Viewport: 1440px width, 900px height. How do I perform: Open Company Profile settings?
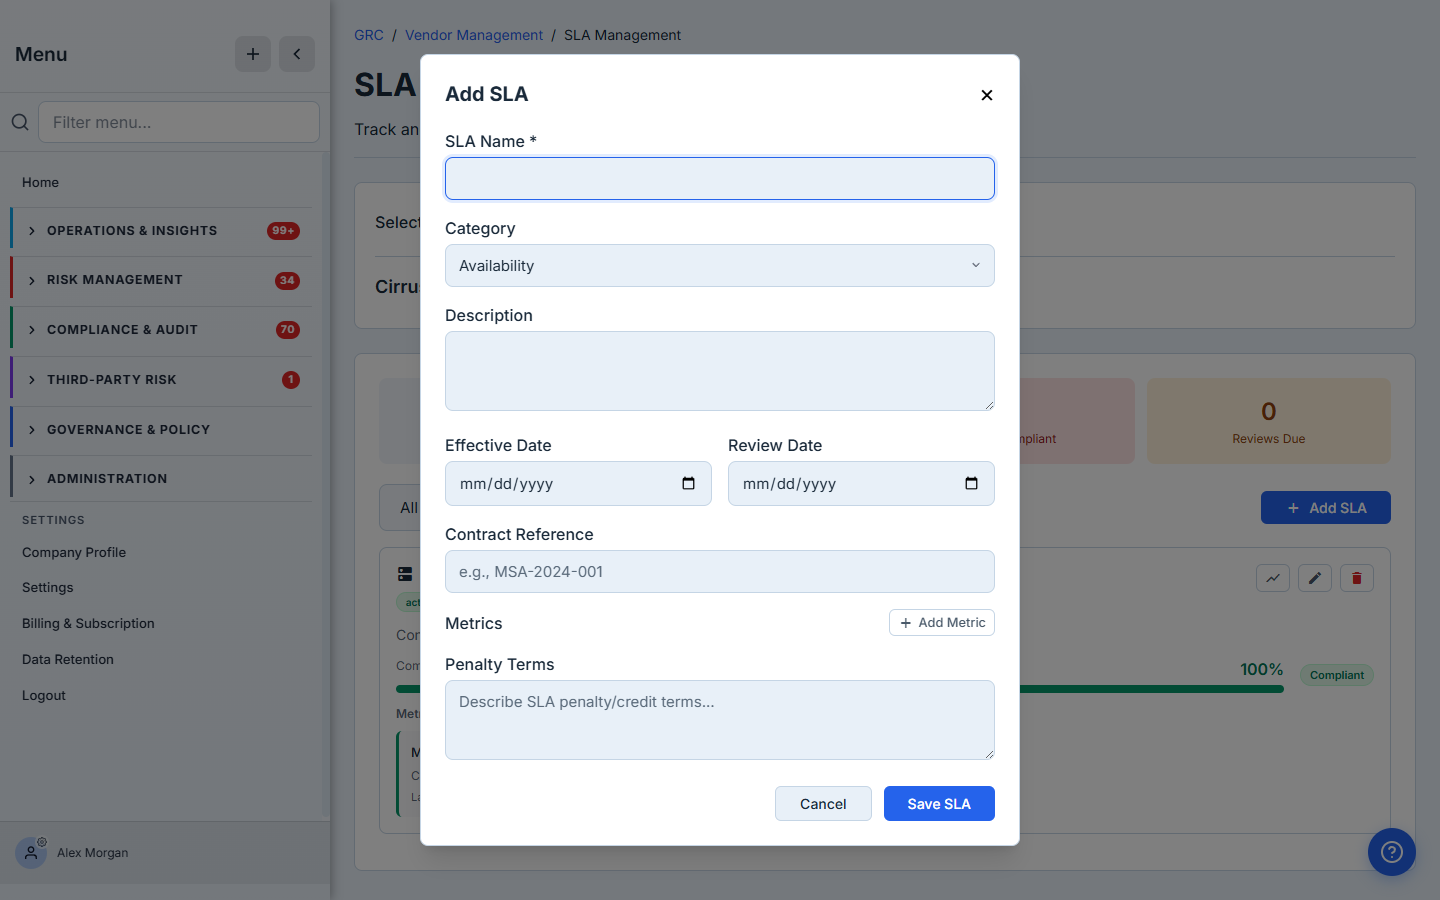pos(74,552)
